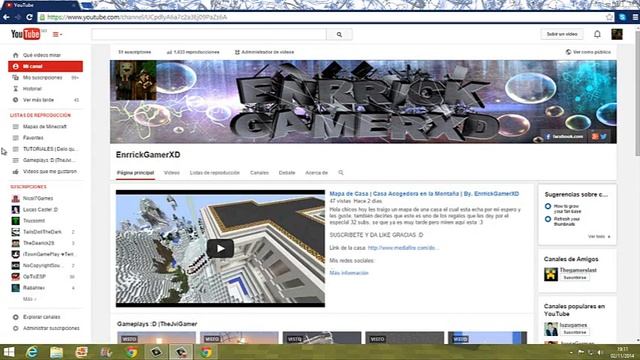This screenshot has height=360, width=640.
Task: Select Mi canal in sidebar
Action: point(45,66)
